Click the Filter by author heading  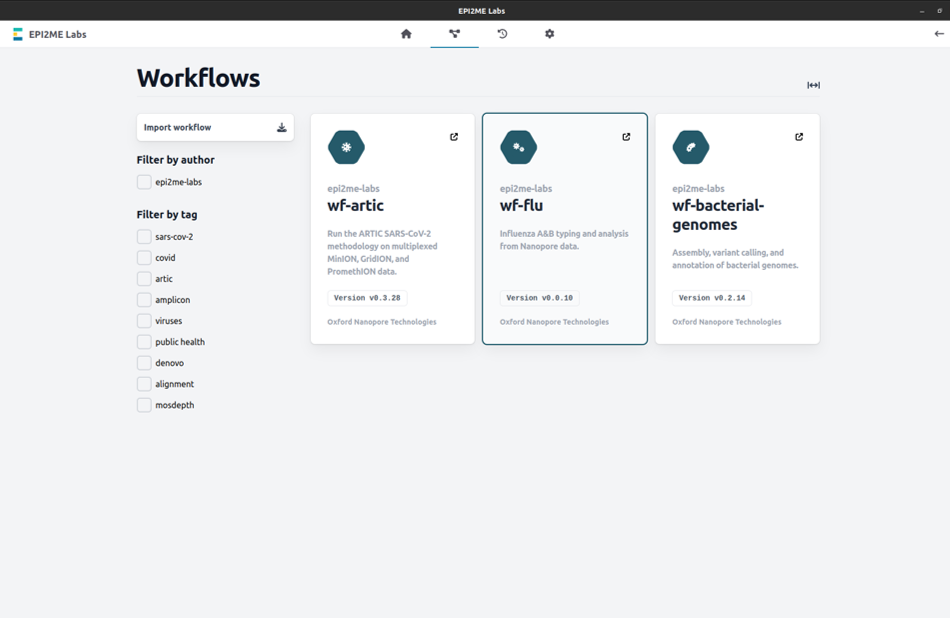(x=176, y=160)
